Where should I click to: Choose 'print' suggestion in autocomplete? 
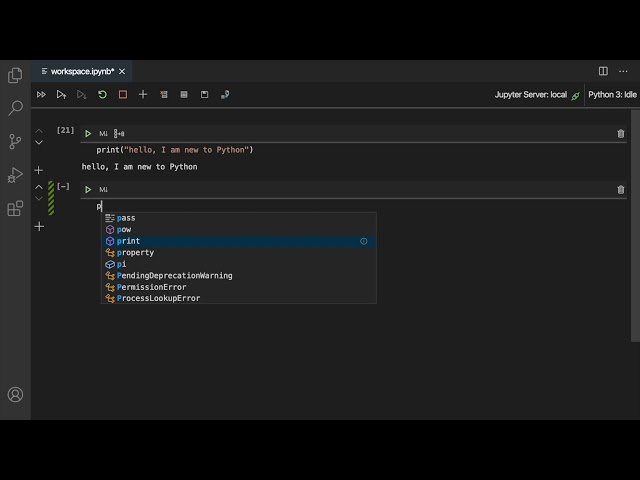[x=239, y=241]
